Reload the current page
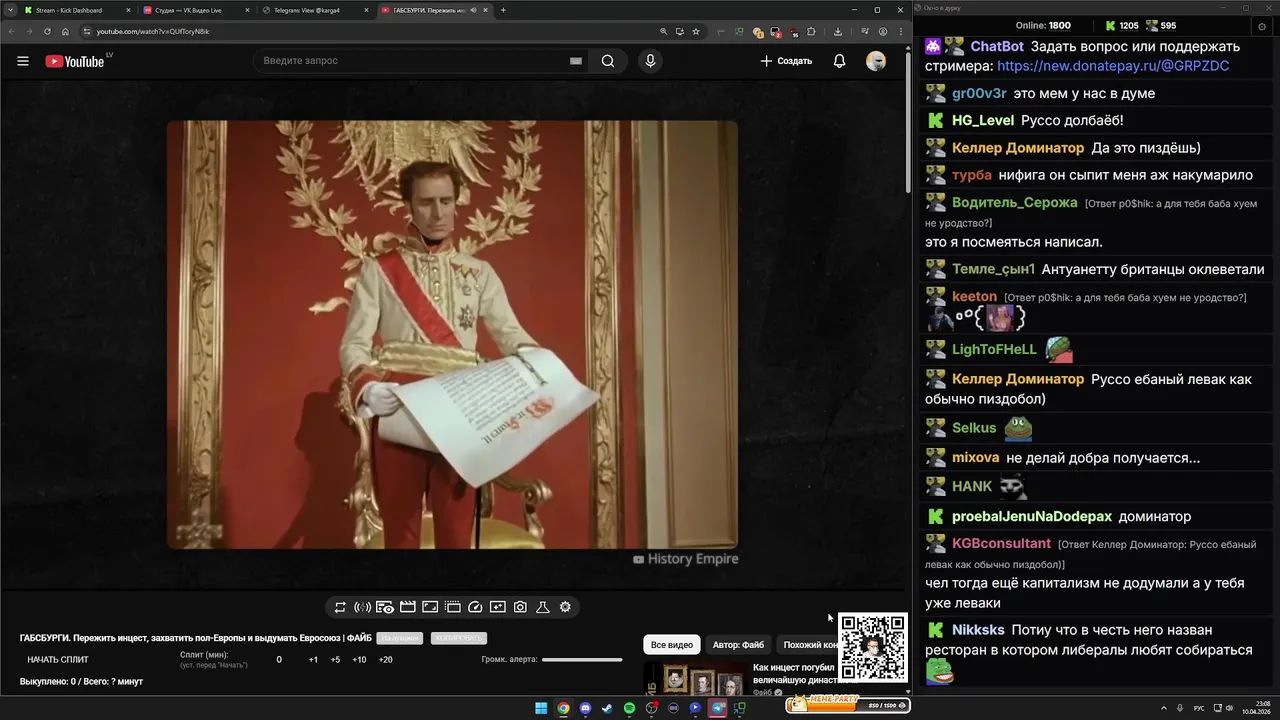1280x720 pixels. tap(47, 31)
